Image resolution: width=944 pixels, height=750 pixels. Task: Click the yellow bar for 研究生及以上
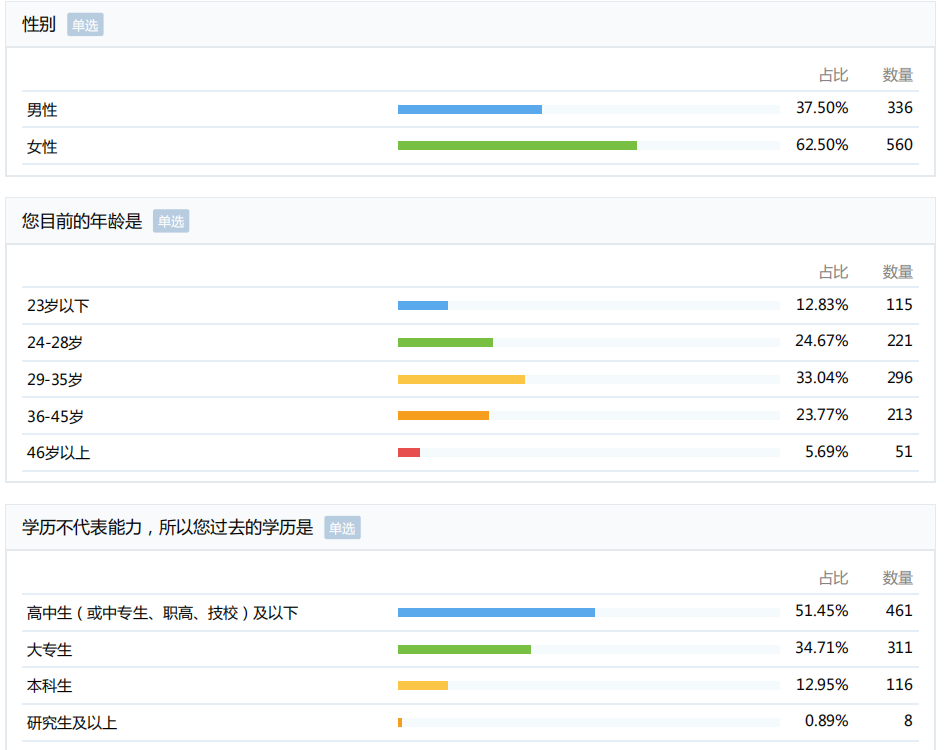point(401,721)
